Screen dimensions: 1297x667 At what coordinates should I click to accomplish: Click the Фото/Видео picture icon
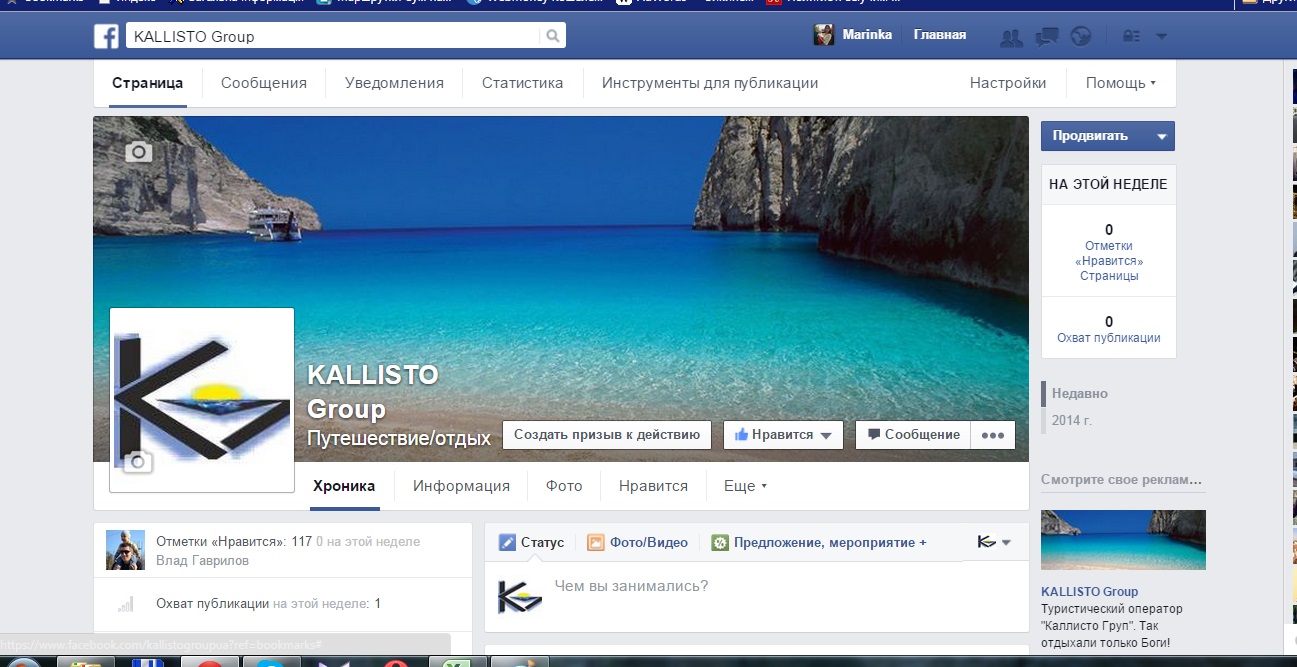coord(596,543)
